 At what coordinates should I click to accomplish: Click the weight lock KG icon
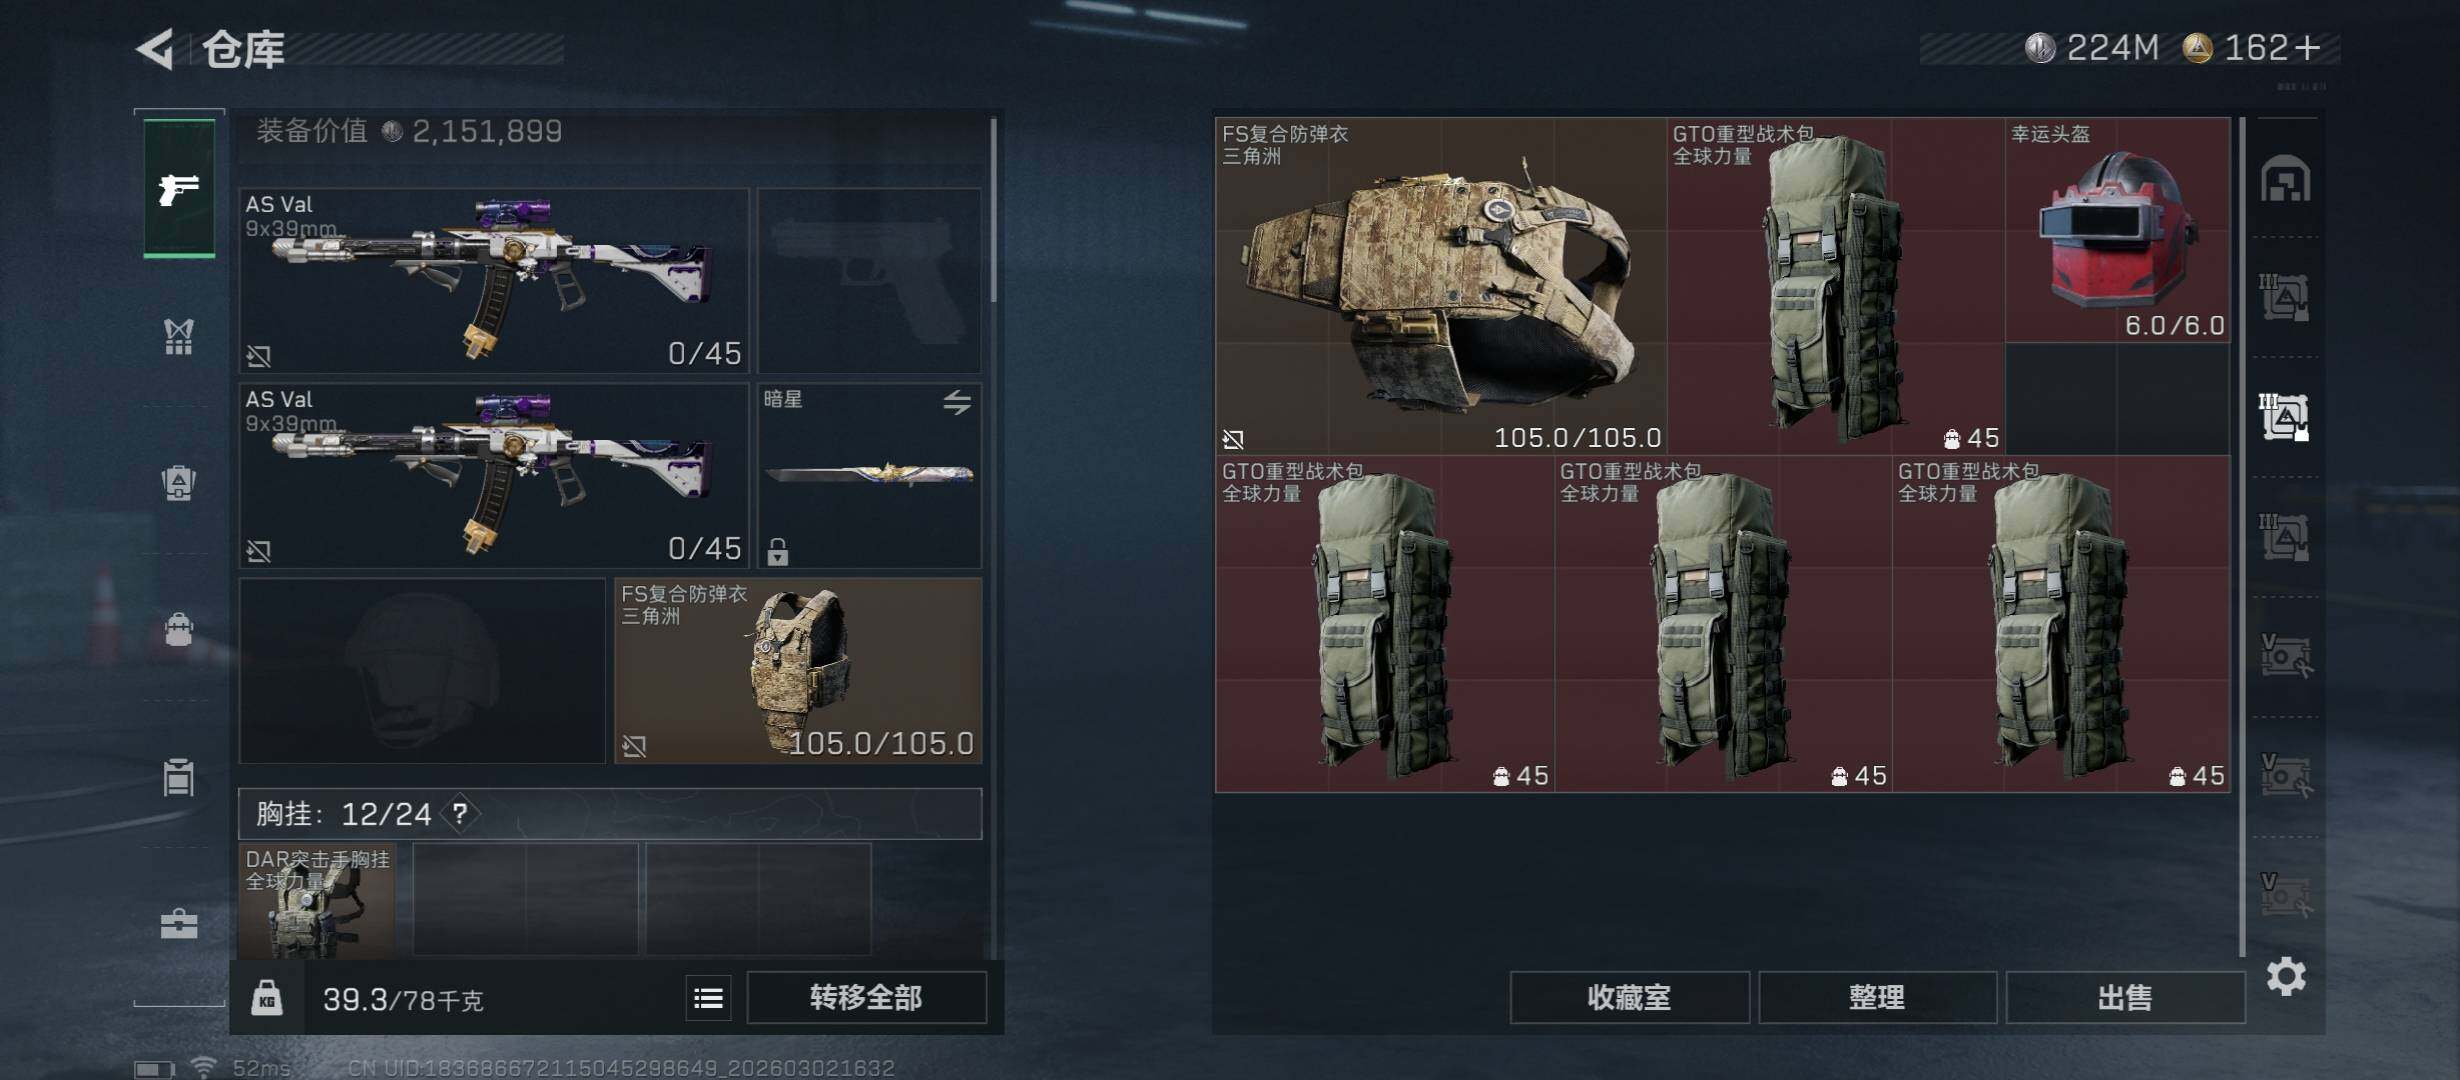(266, 998)
